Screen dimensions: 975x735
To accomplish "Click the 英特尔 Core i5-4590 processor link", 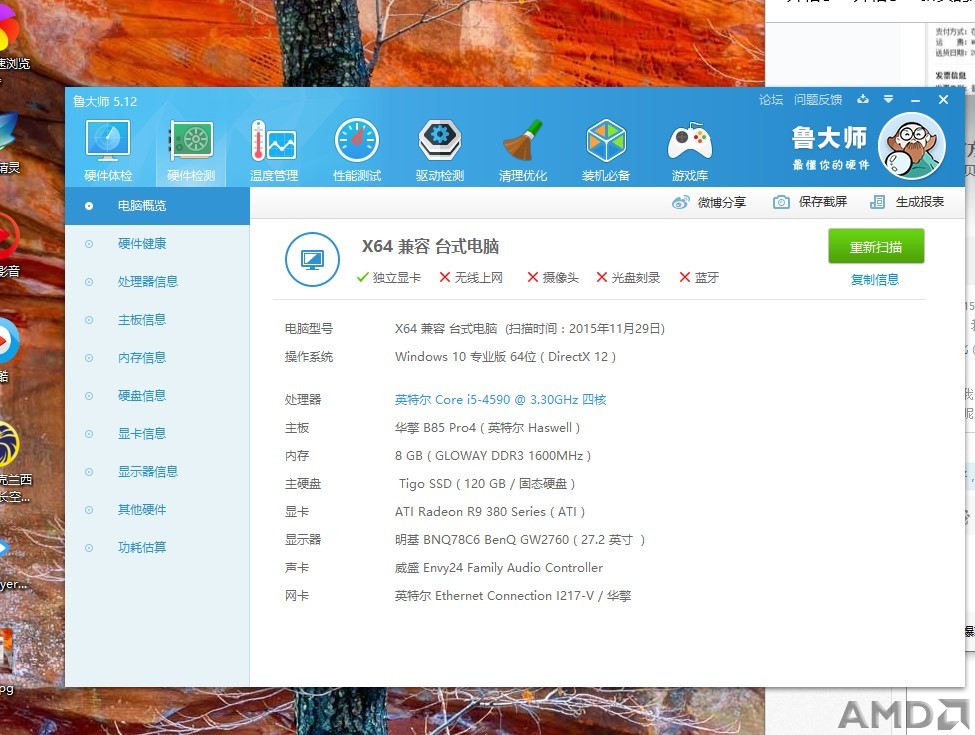I will 501,400.
